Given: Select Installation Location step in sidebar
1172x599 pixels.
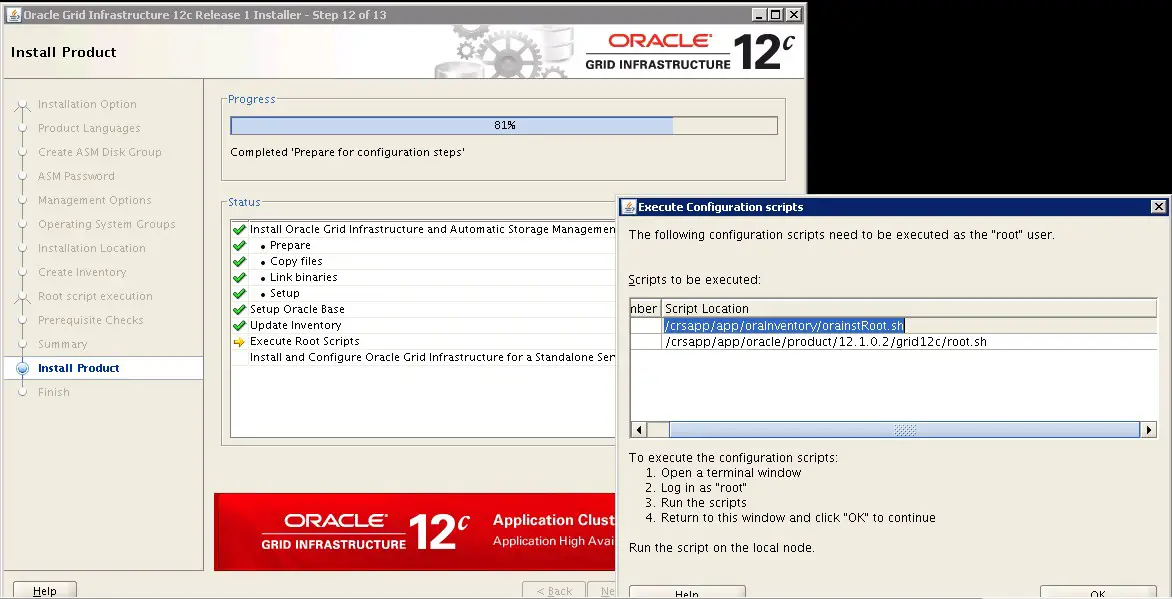Looking at the screenshot, I should [91, 248].
